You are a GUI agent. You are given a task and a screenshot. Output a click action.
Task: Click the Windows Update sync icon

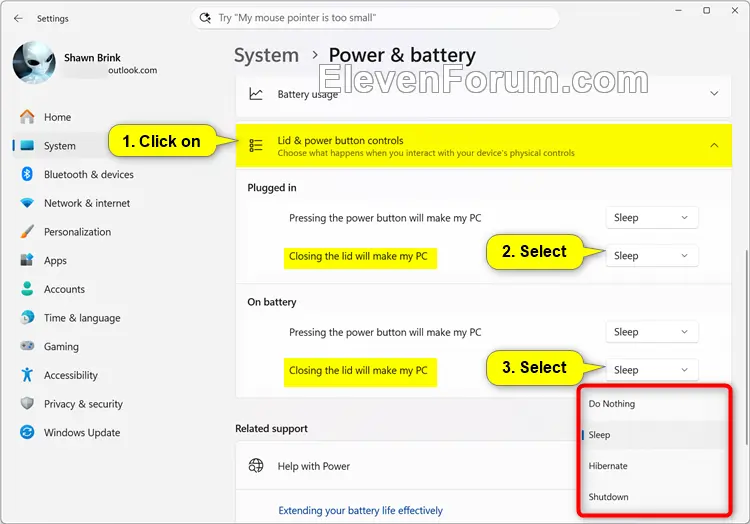pos(27,432)
